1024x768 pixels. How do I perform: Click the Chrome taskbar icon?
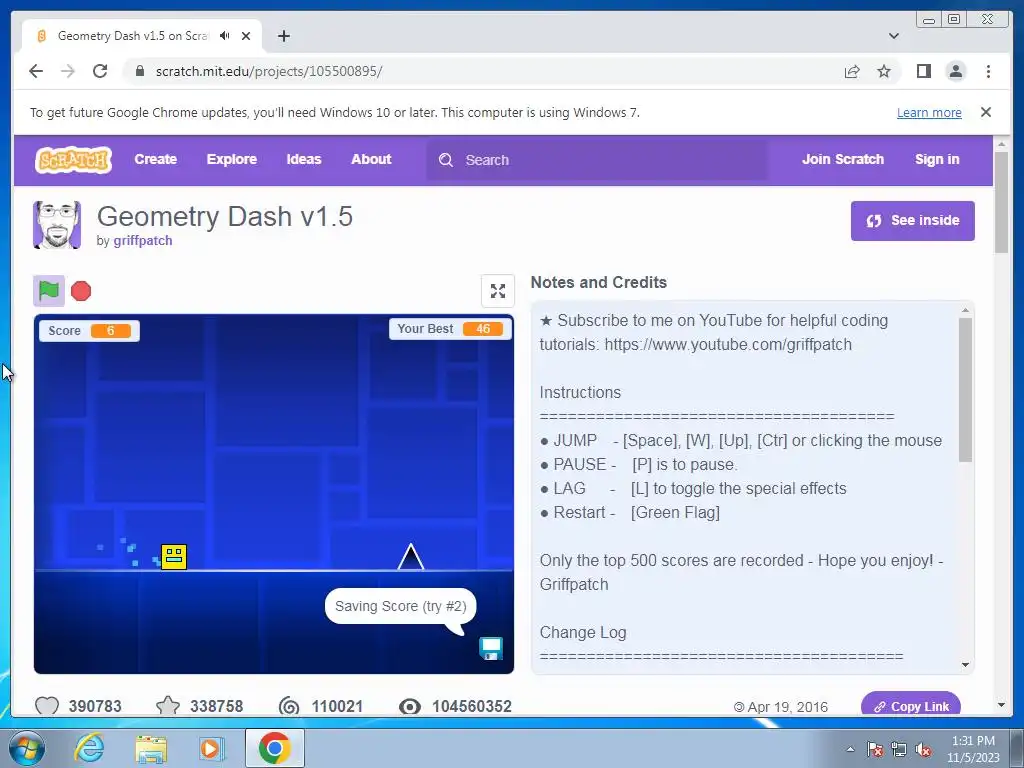pos(275,748)
